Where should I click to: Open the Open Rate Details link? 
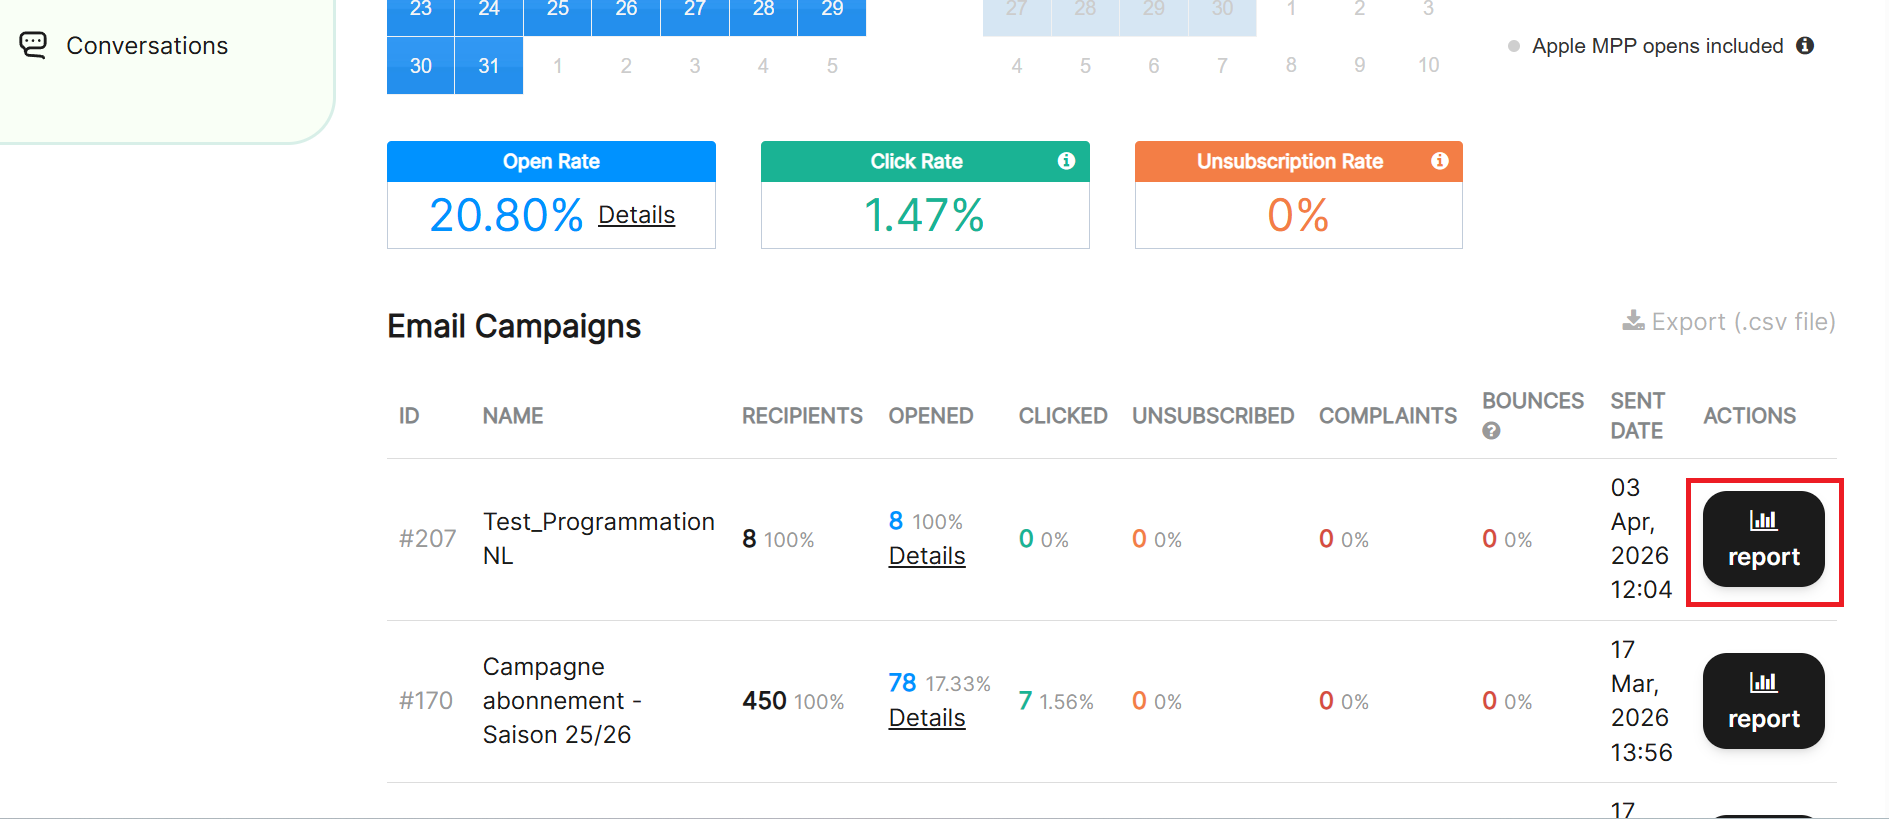point(636,215)
